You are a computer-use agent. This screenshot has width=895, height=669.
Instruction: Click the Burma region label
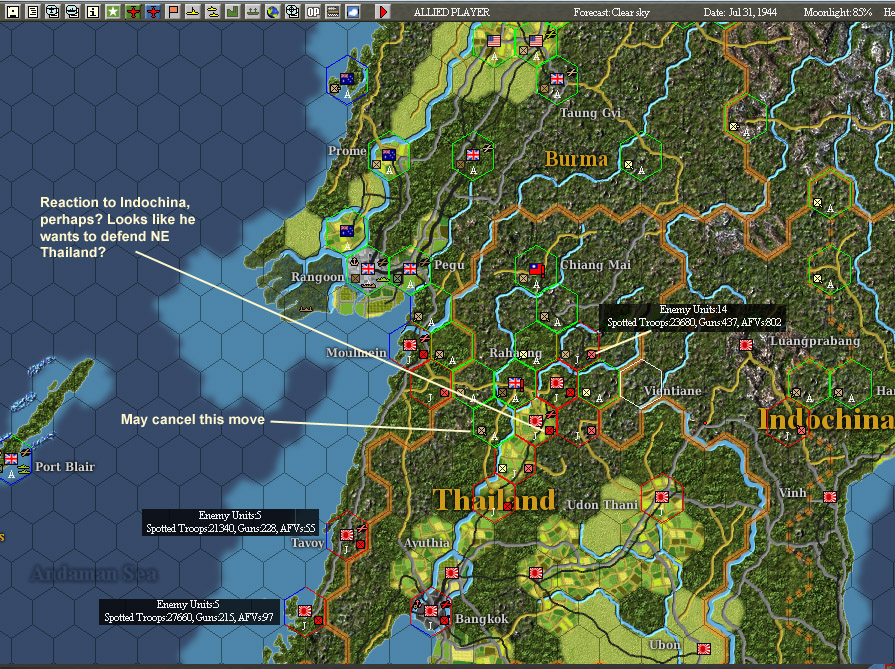(x=576, y=159)
